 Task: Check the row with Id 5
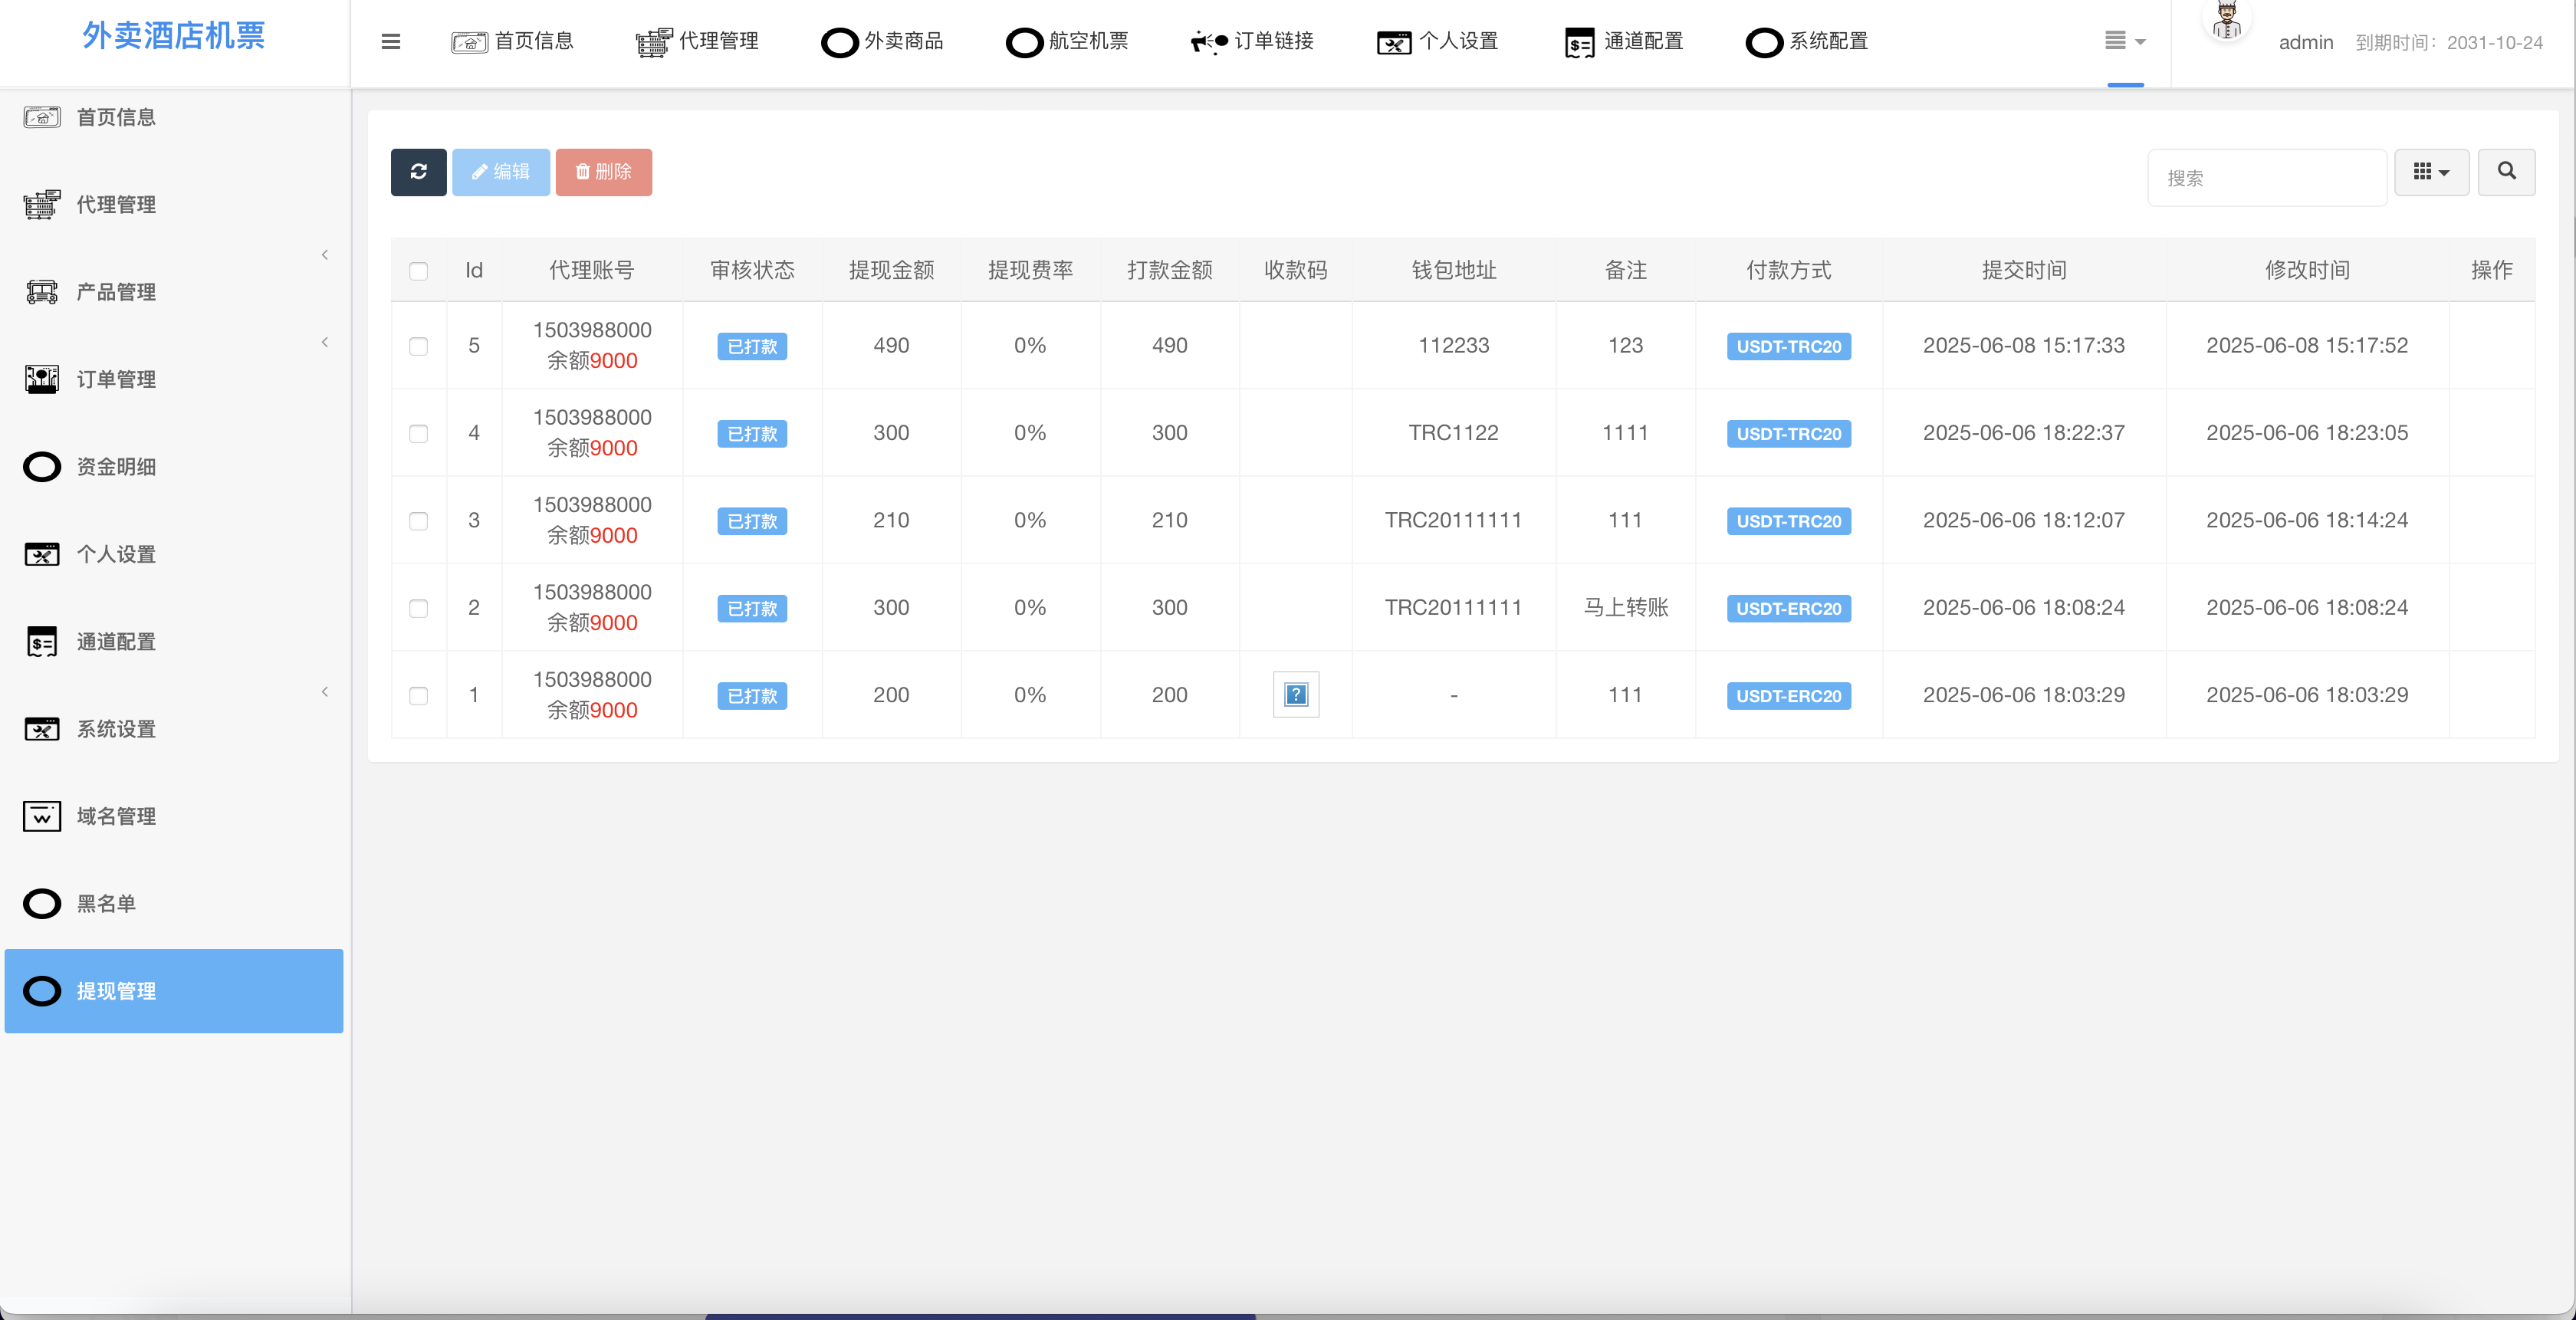click(418, 346)
